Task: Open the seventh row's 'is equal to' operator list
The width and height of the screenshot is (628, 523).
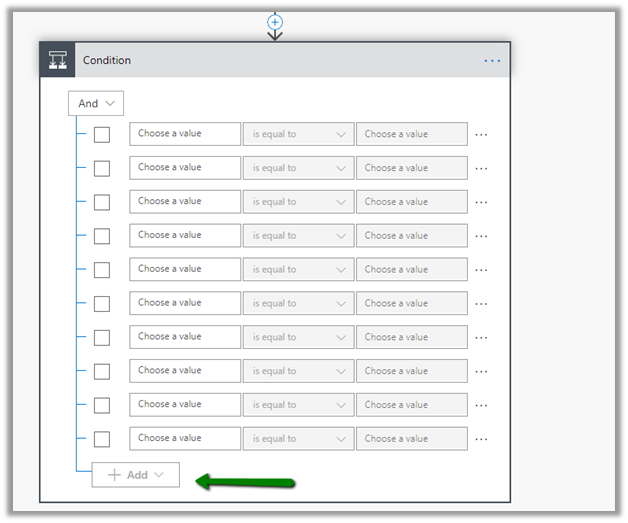Action: 298,337
